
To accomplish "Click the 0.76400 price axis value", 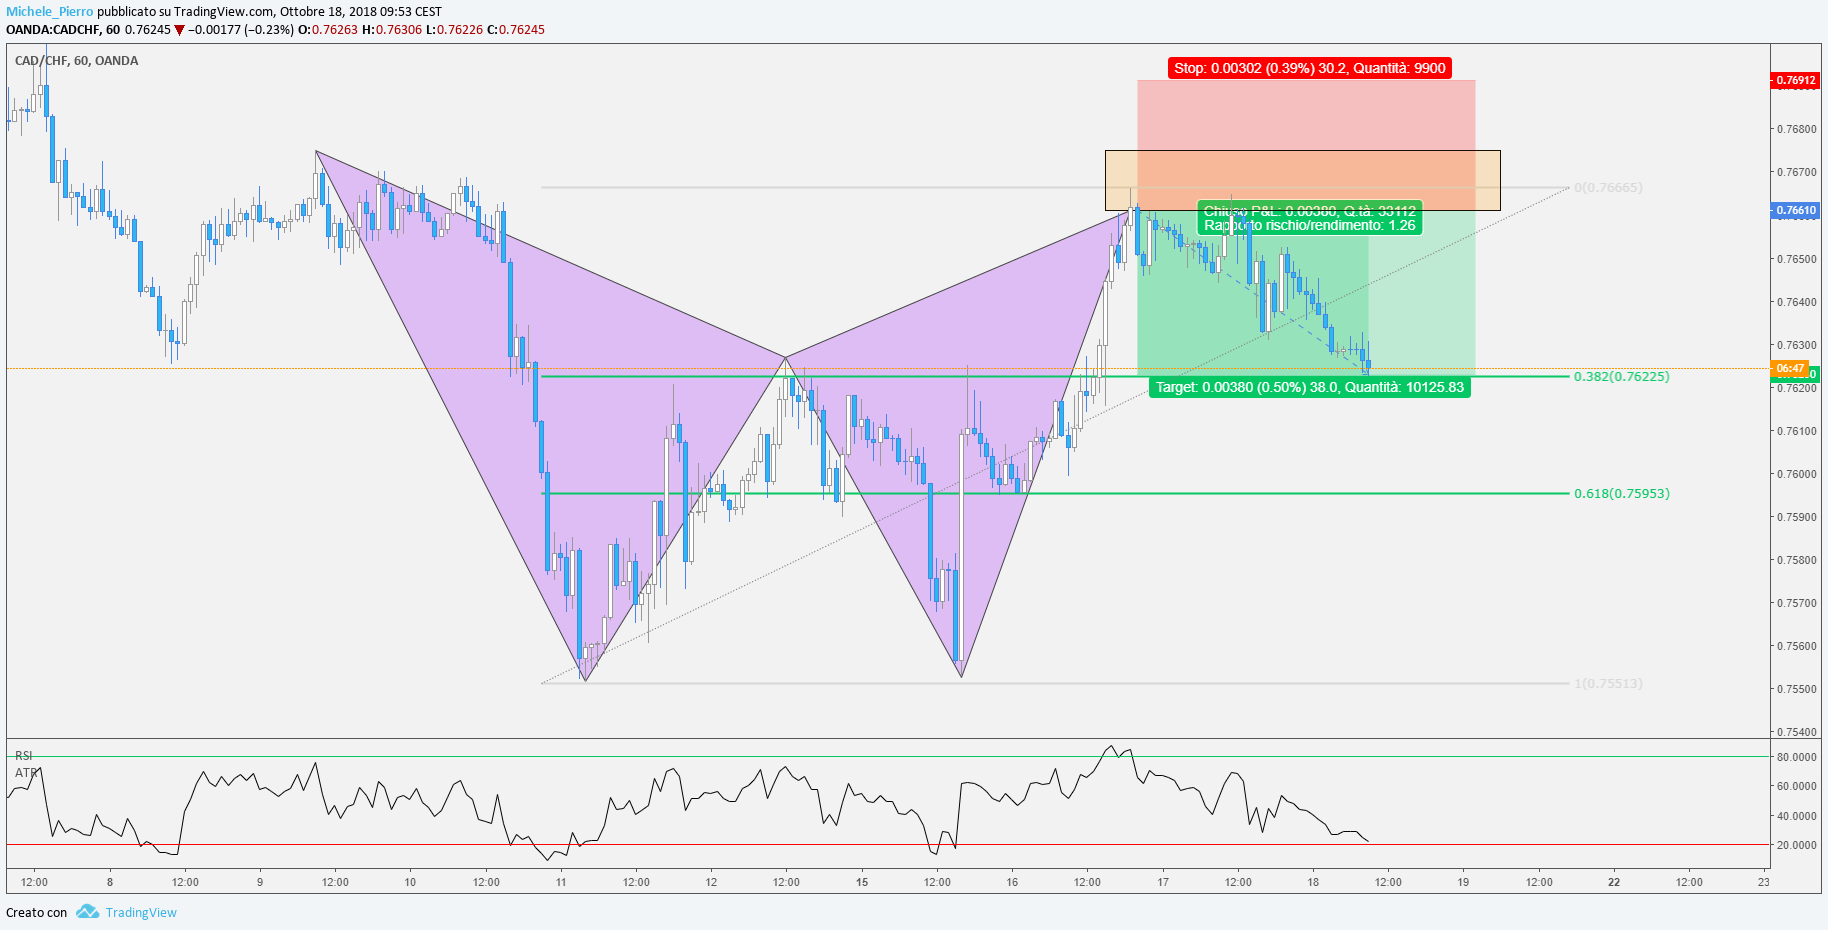I will 1797,302.
